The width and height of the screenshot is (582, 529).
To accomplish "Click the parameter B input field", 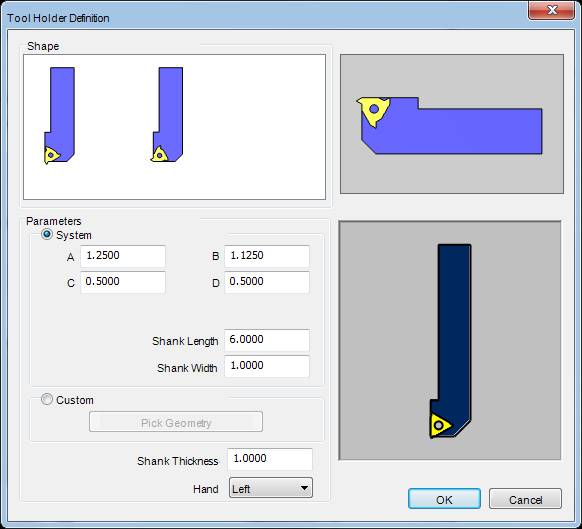I will coord(267,256).
